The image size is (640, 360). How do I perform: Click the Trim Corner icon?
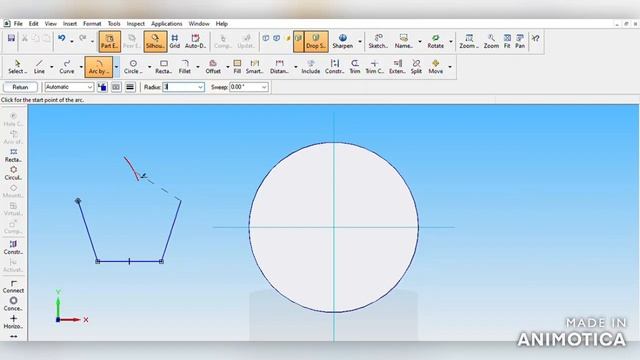click(x=374, y=67)
